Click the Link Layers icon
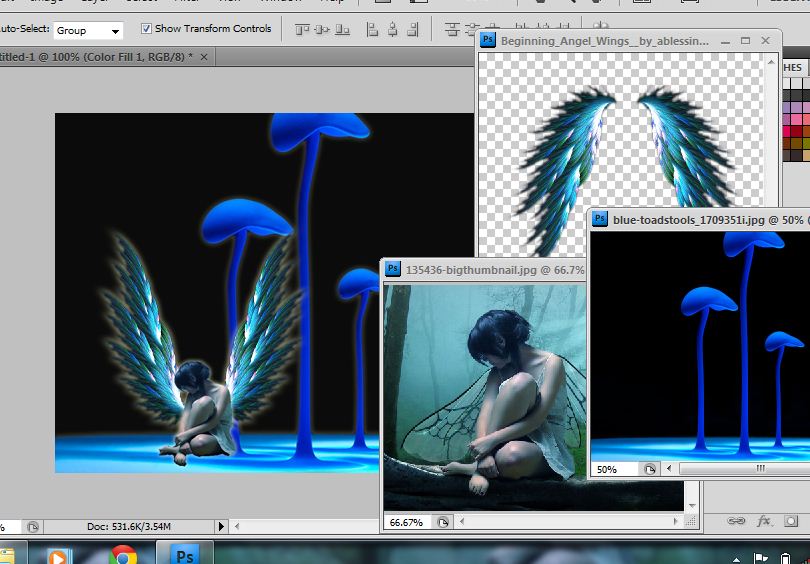 (x=736, y=521)
